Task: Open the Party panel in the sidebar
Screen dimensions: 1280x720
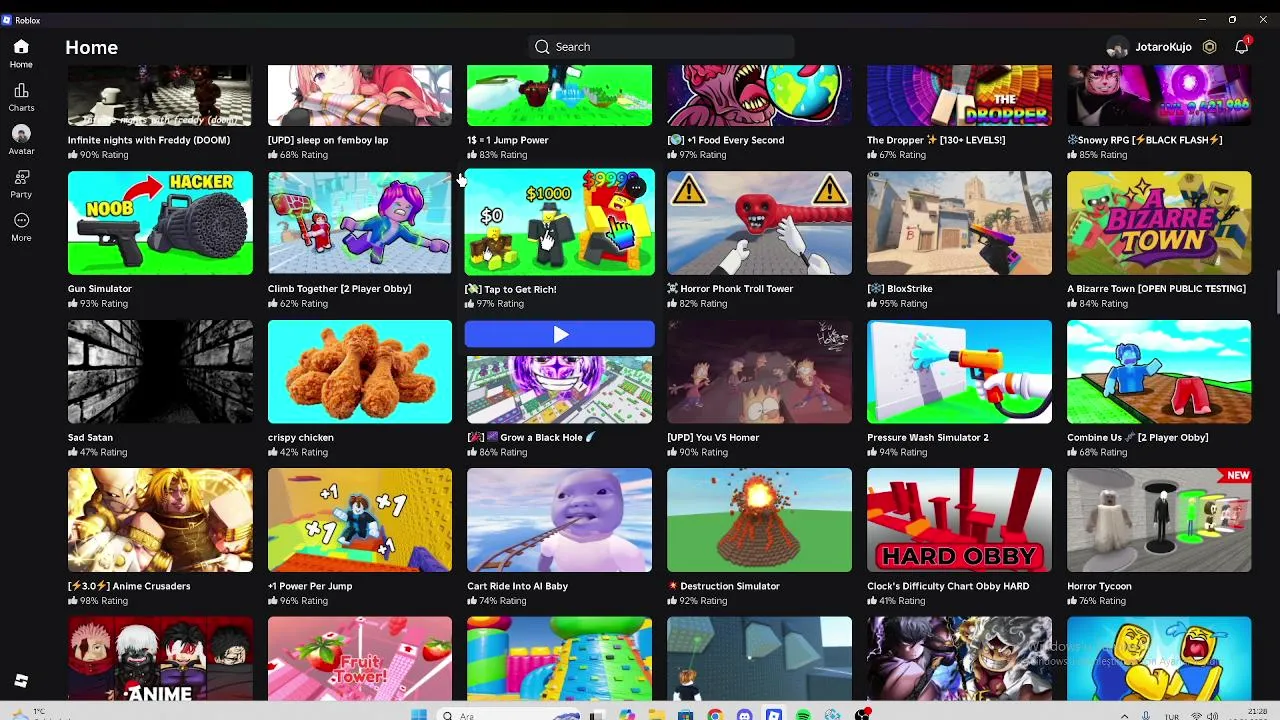Action: coord(21,184)
